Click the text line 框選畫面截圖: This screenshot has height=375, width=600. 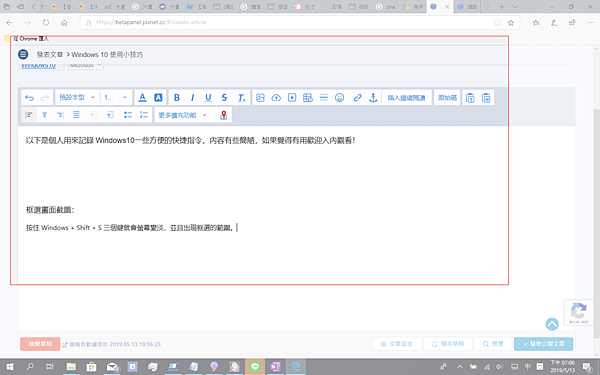[x=50, y=210]
